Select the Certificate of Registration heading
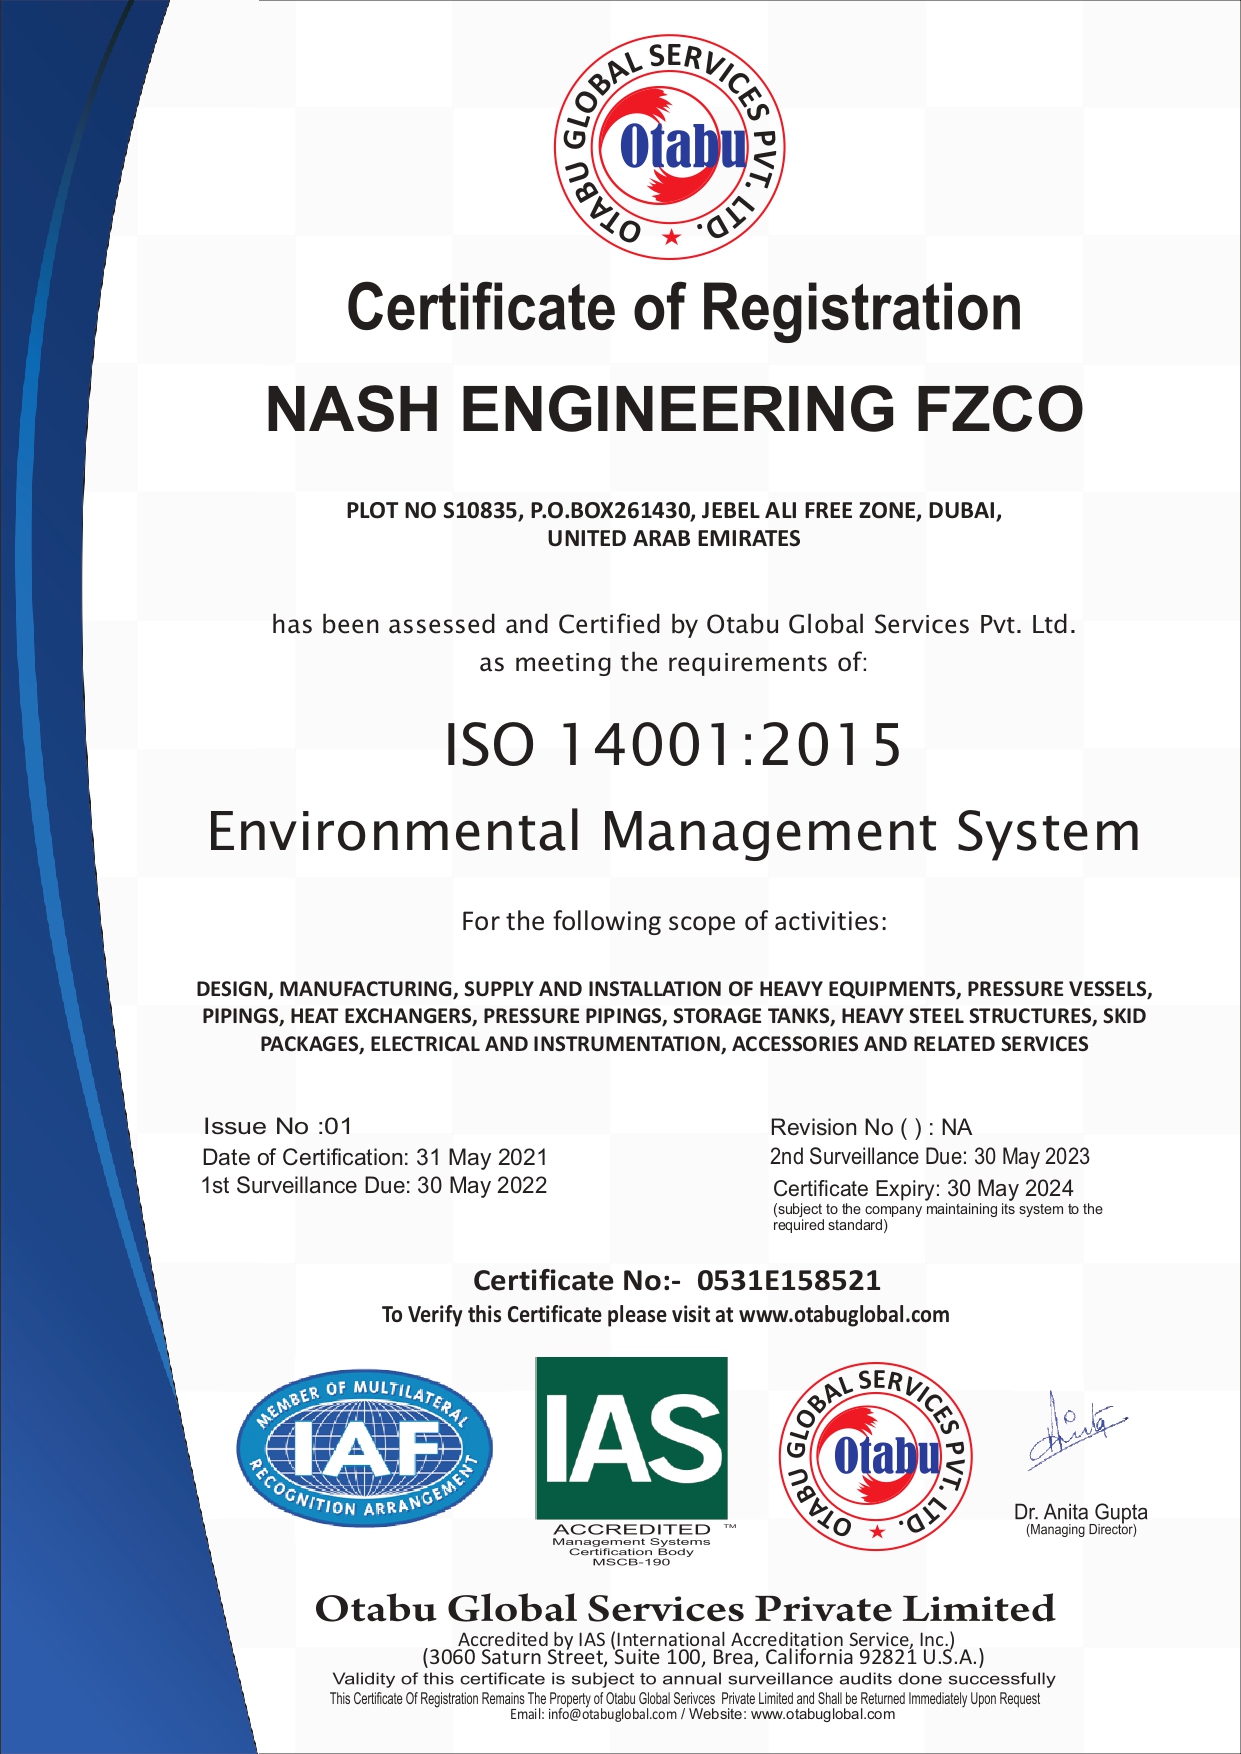 pos(684,308)
